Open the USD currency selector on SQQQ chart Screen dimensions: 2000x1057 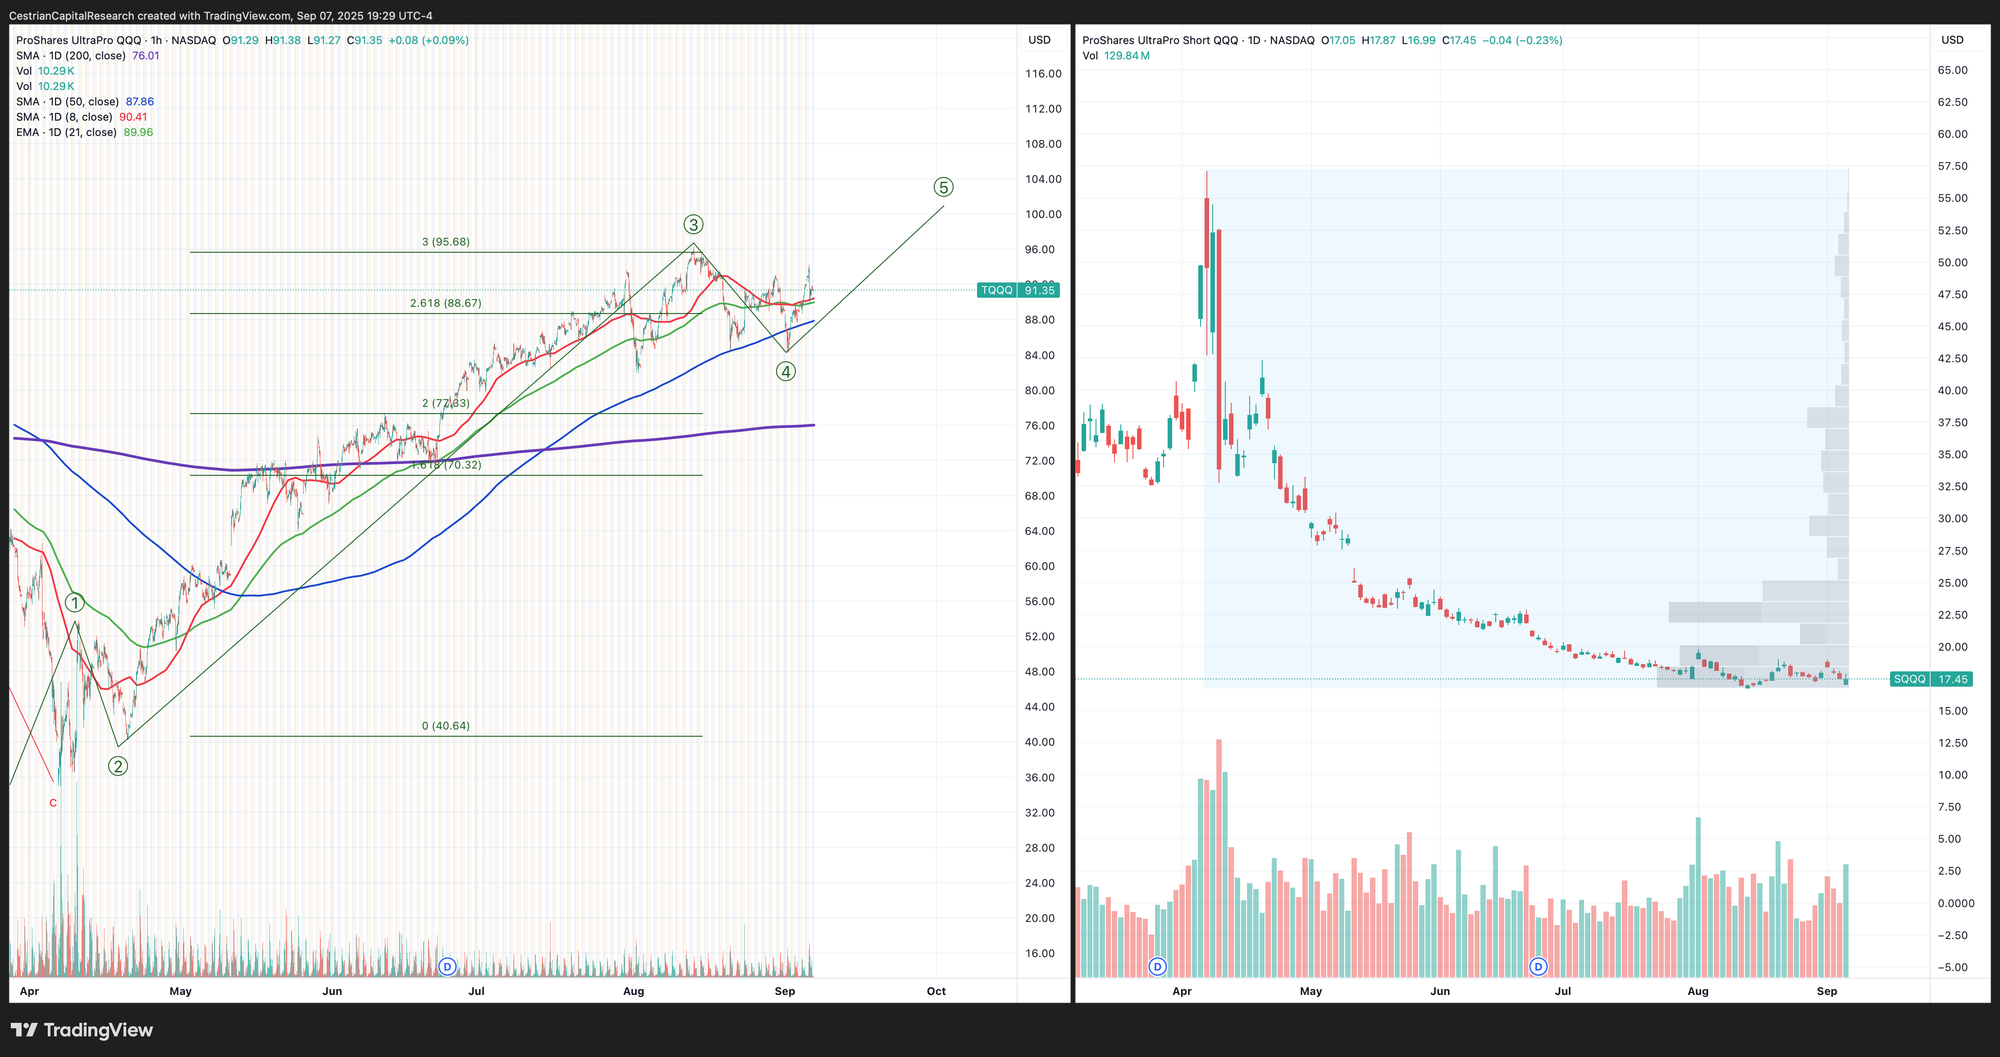1952,40
